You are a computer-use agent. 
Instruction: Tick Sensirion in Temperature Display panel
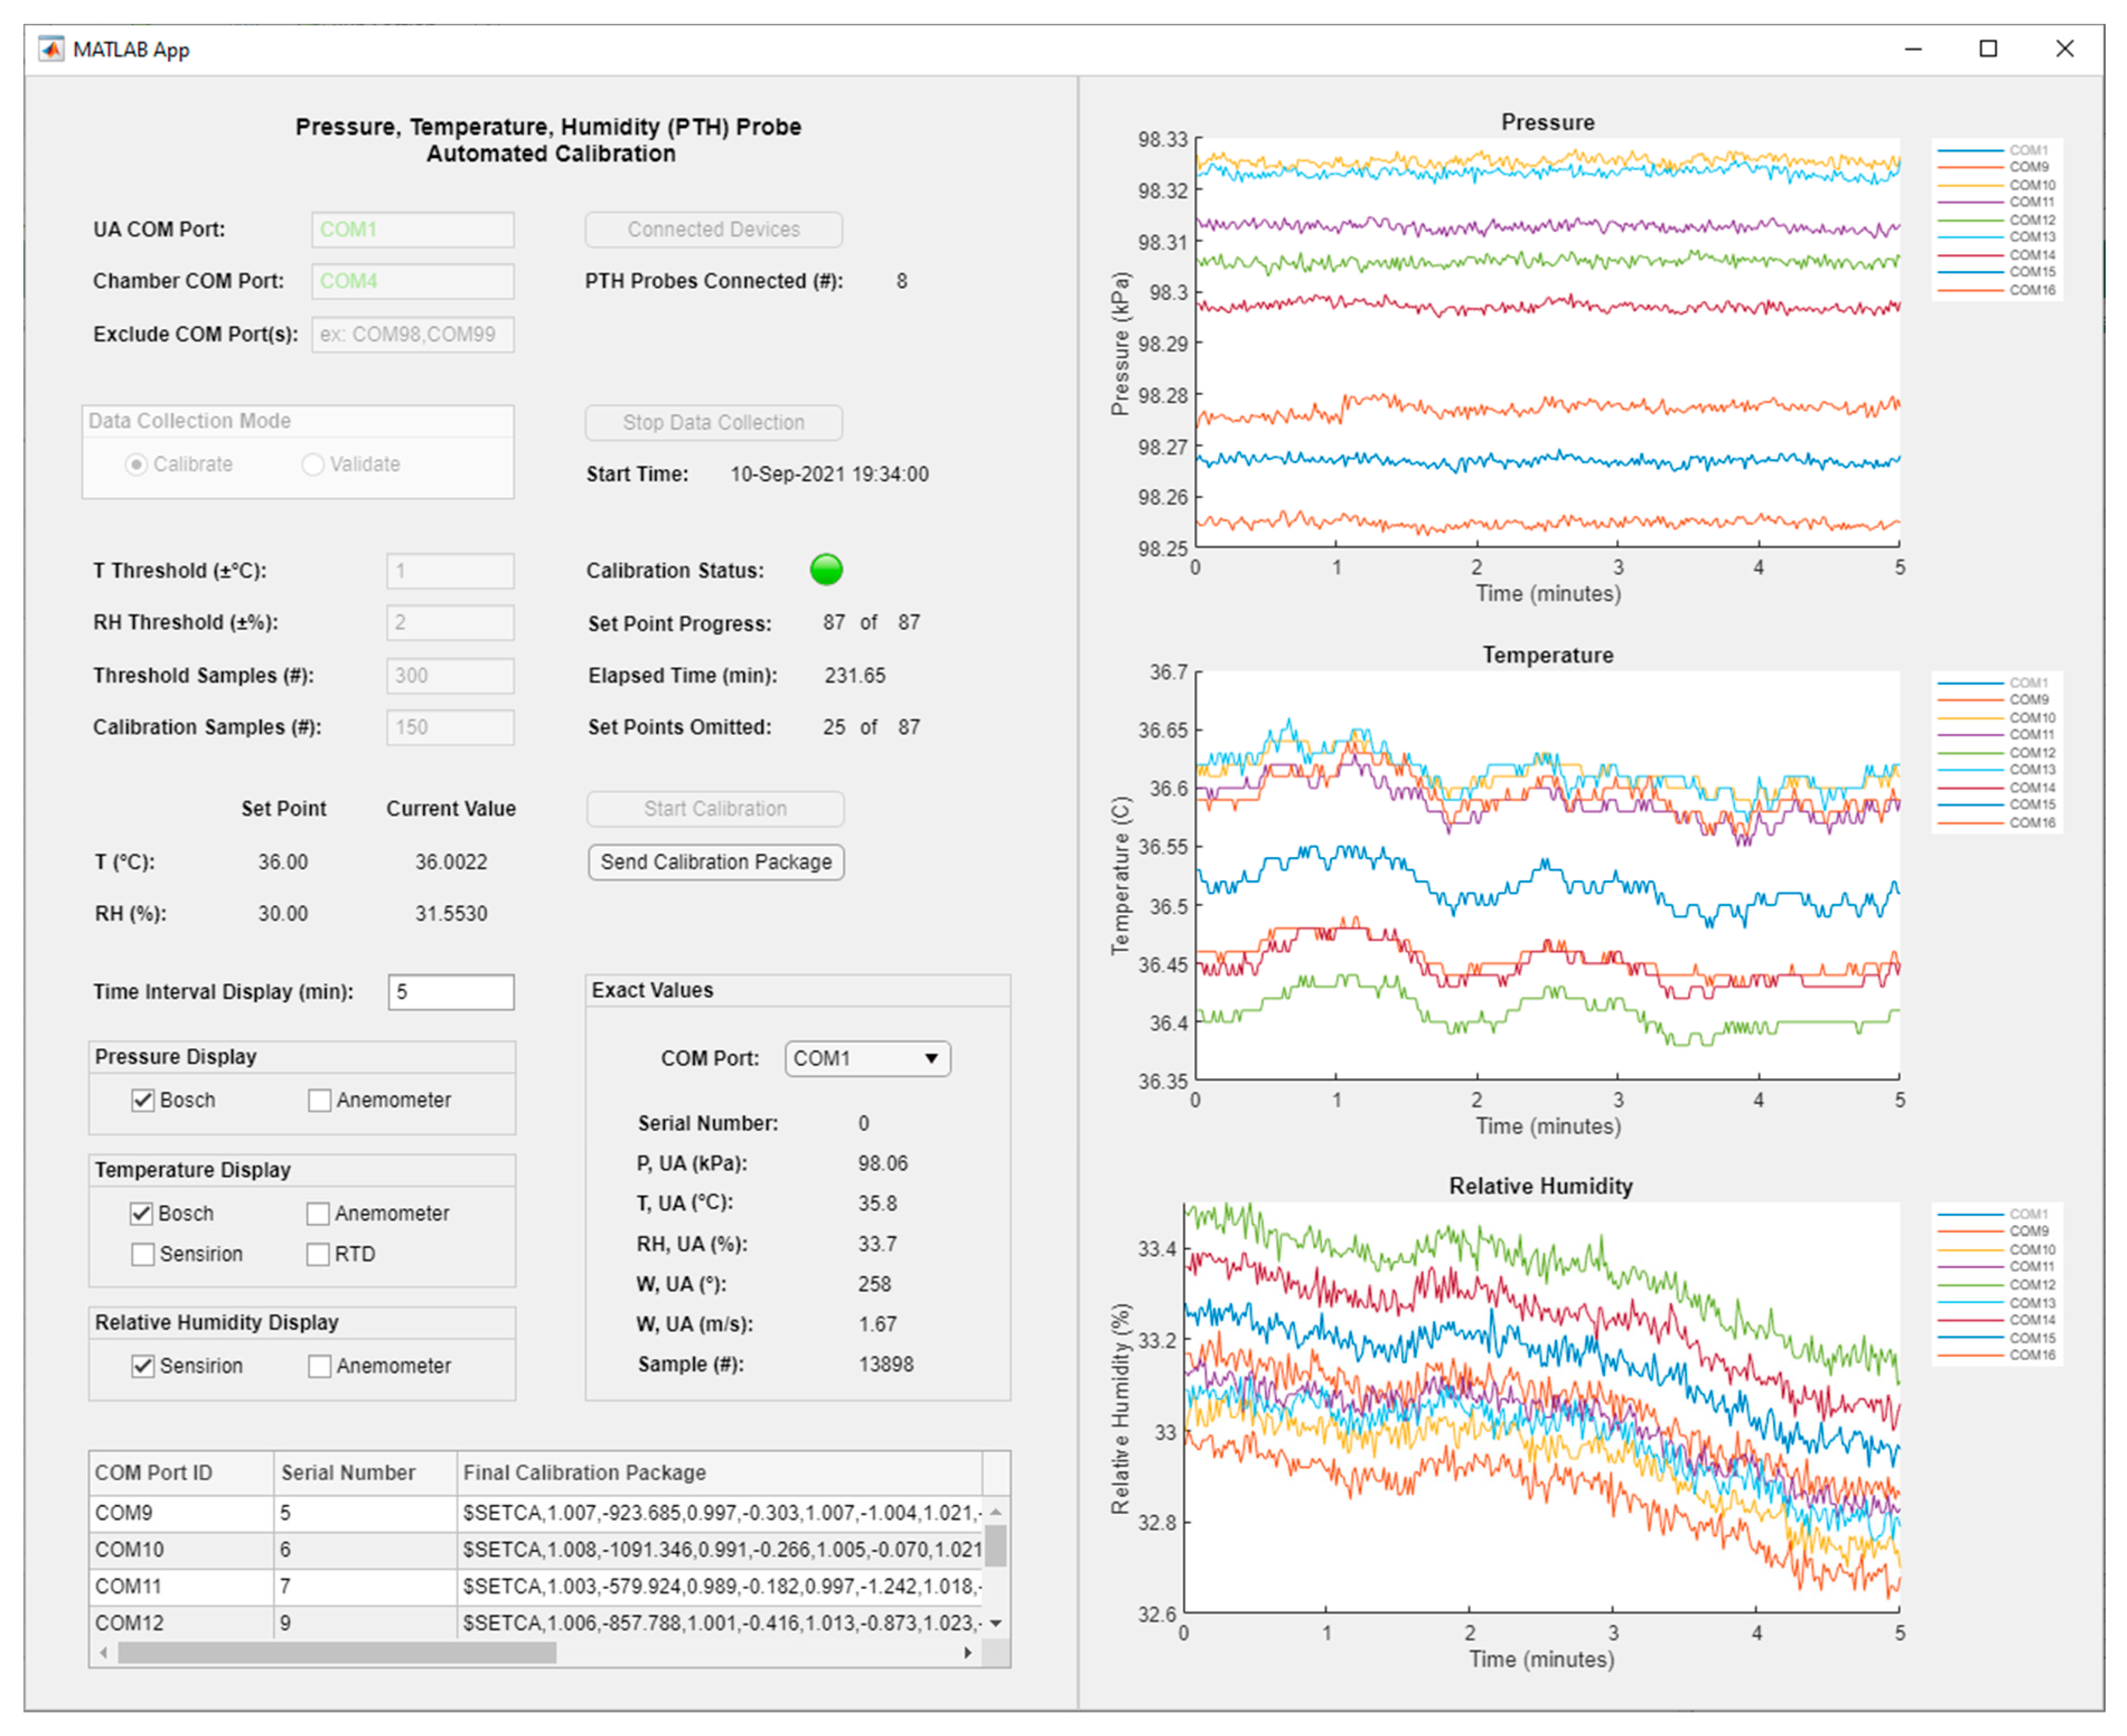[143, 1254]
